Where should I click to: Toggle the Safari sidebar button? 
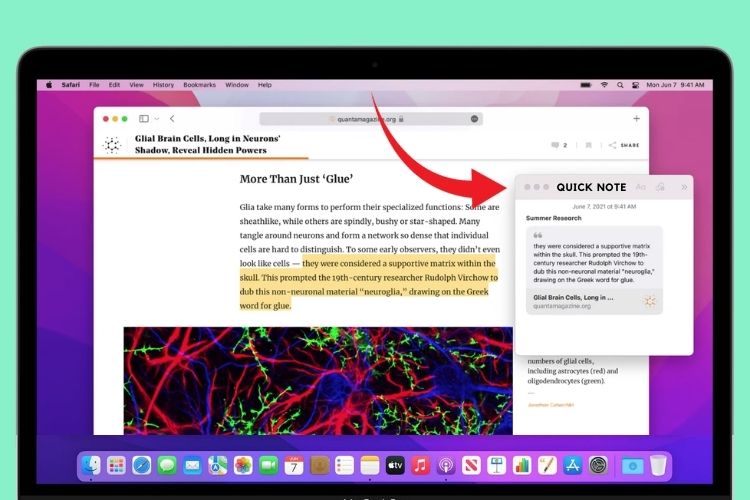point(144,119)
